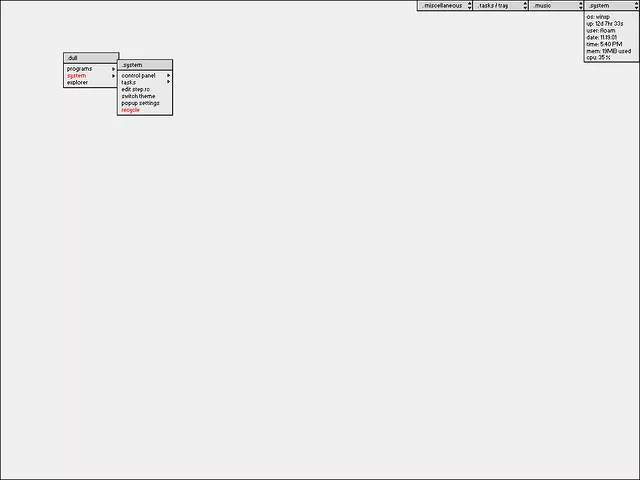
Task: Click the .tasks / tray panel arrow icon
Action: 525,6
